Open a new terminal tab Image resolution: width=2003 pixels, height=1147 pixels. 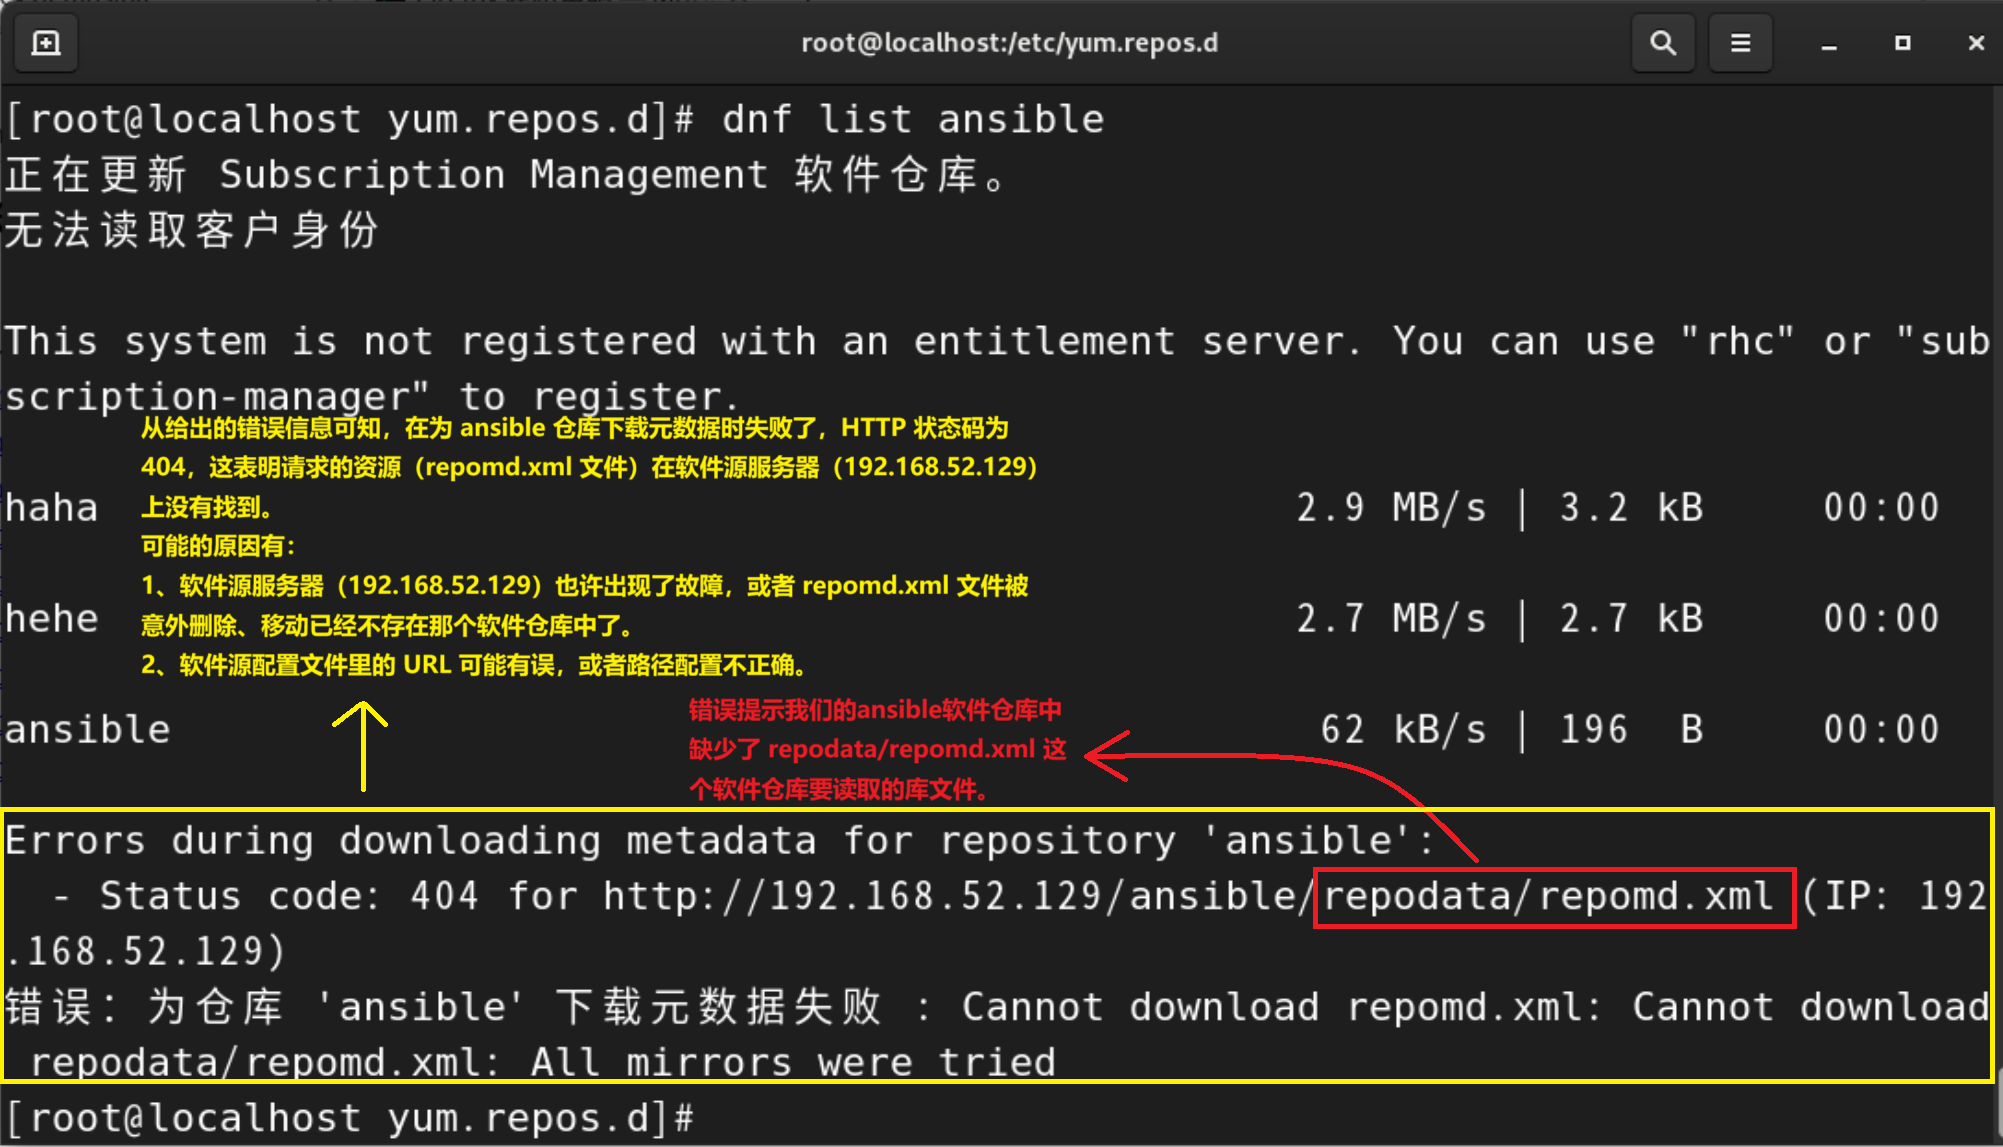[46, 43]
